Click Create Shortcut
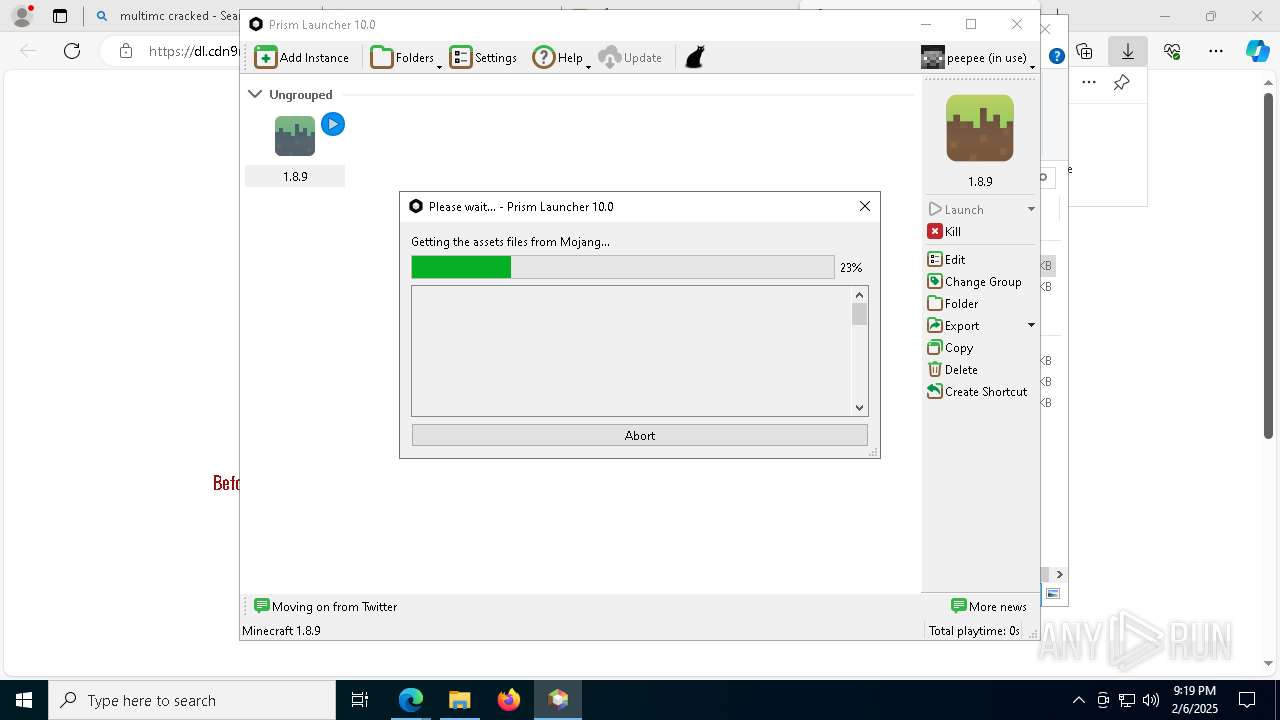Image resolution: width=1280 pixels, height=720 pixels. click(977, 391)
